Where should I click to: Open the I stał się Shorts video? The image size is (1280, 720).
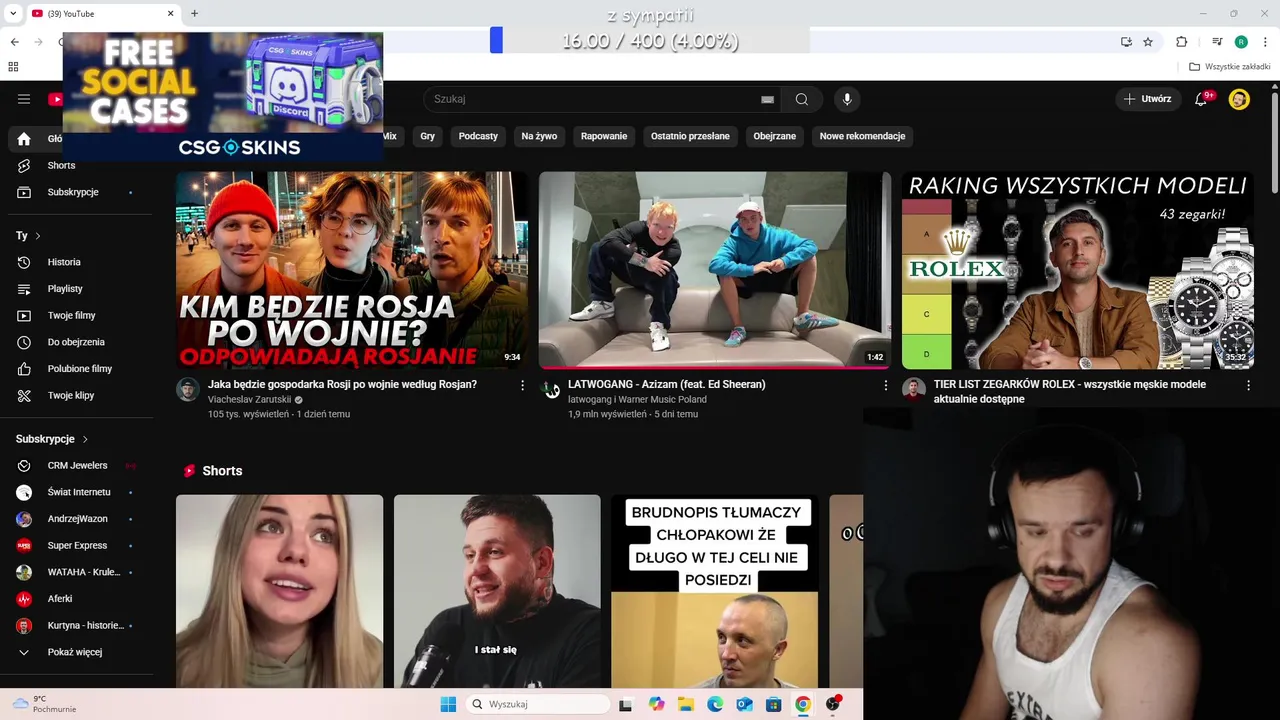(497, 591)
